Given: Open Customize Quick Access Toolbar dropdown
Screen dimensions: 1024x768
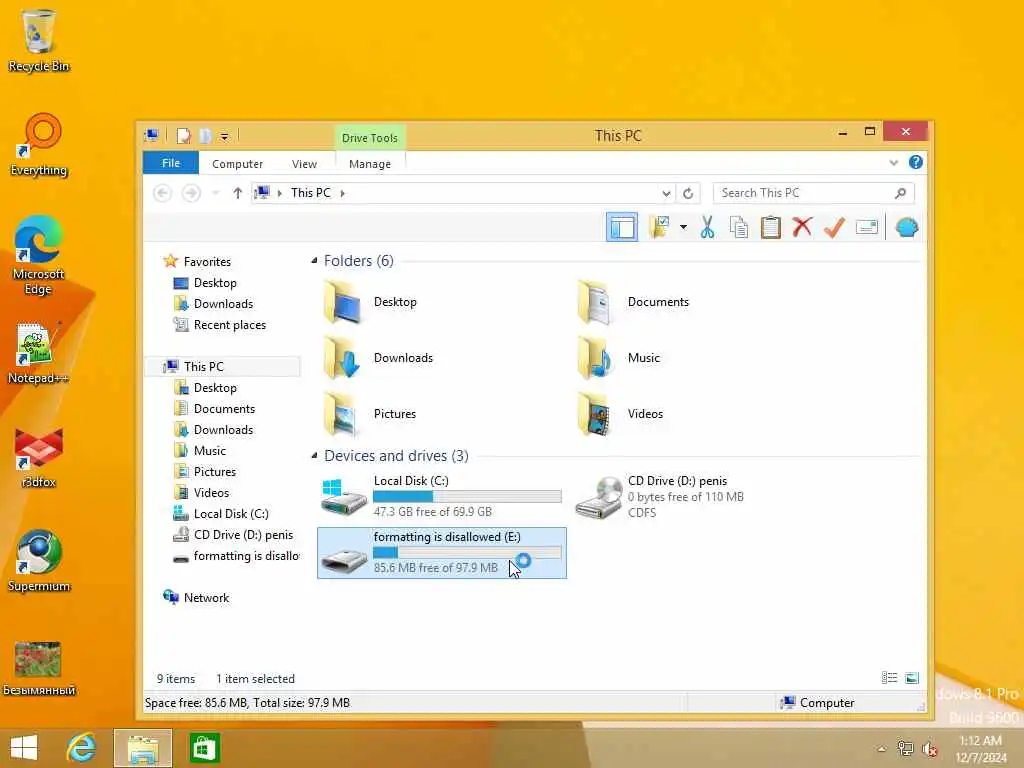Looking at the screenshot, I should tap(224, 136).
